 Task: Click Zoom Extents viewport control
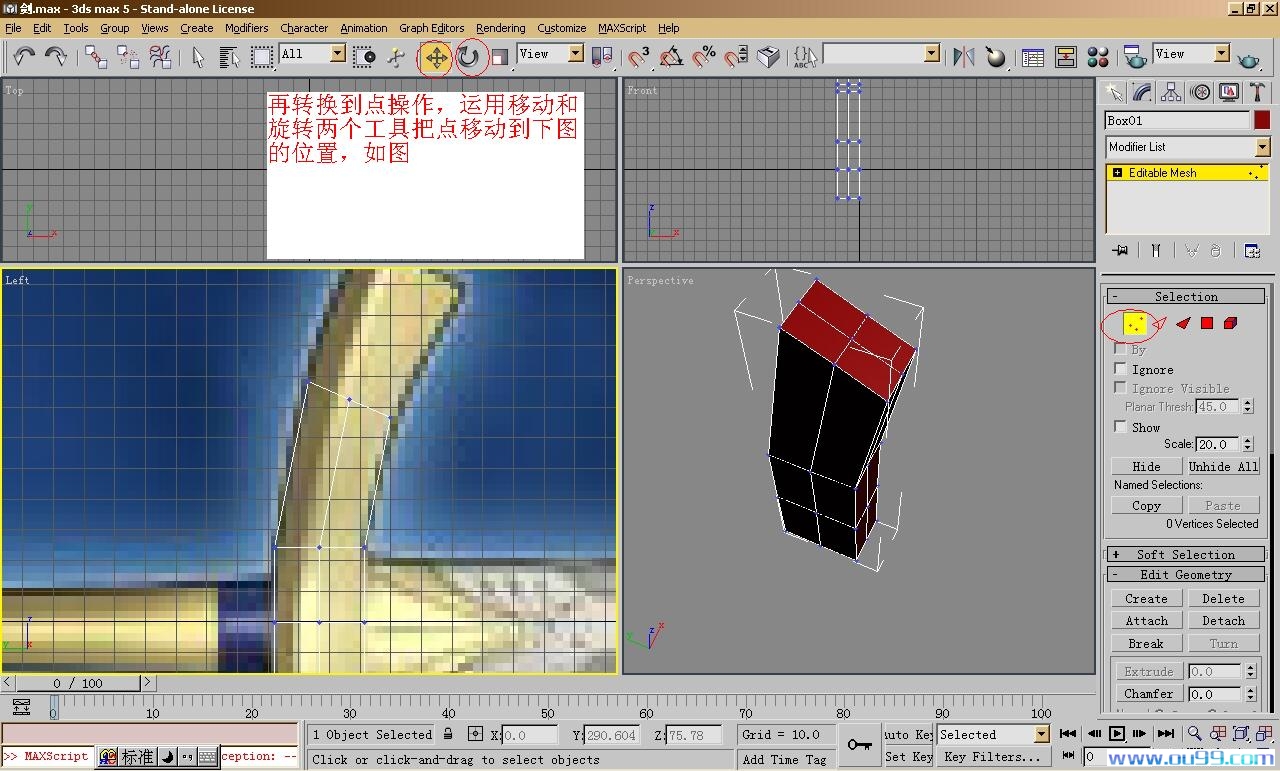(x=1241, y=735)
